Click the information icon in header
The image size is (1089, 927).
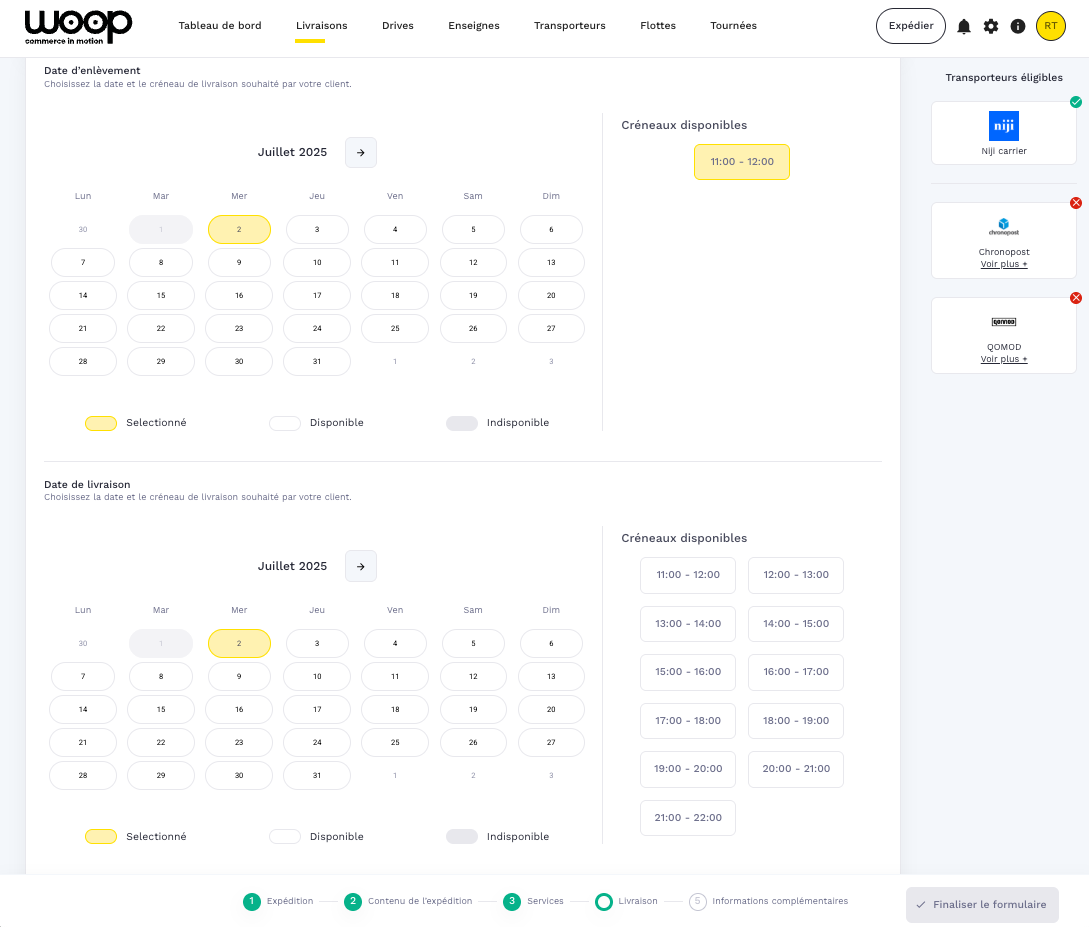pyautogui.click(x=1018, y=27)
